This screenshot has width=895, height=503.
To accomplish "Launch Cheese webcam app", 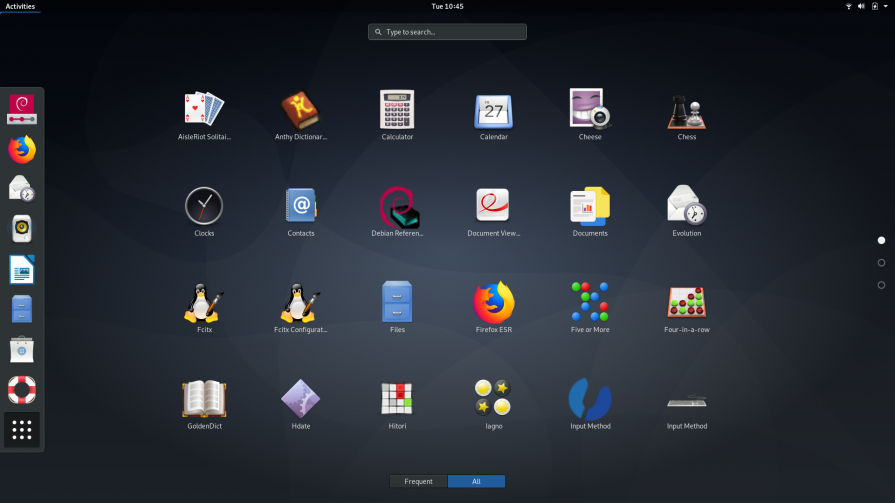I will (590, 114).
